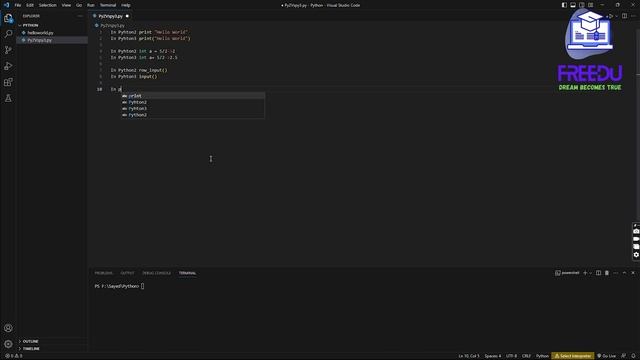The image size is (640, 360).
Task: Choose the 'print' autocomplete suggestion
Action: click(x=193, y=96)
